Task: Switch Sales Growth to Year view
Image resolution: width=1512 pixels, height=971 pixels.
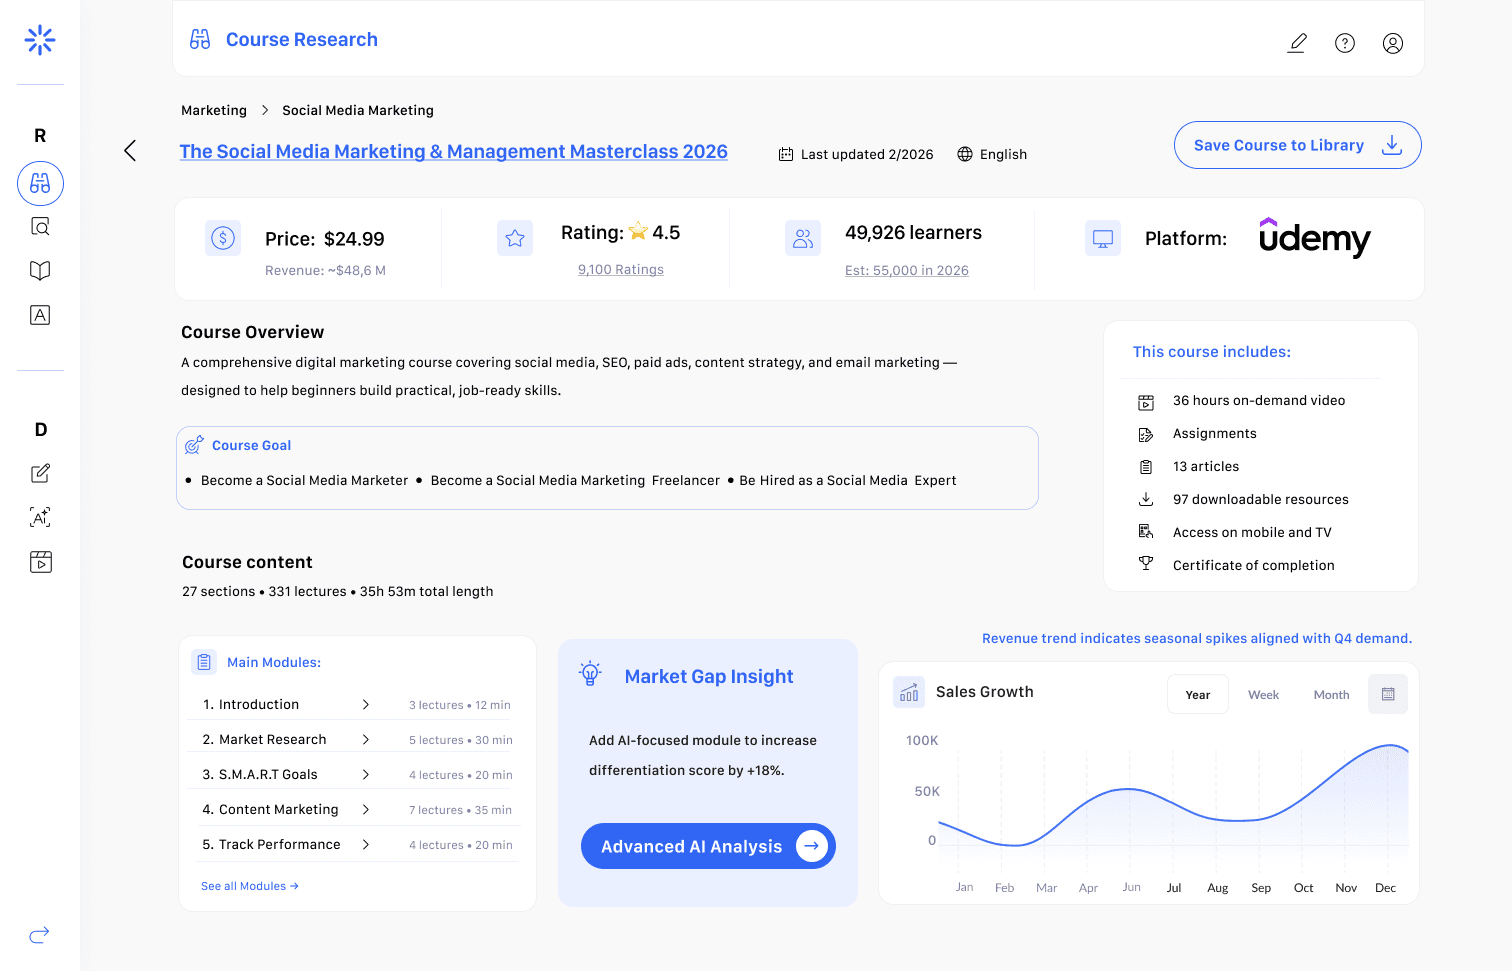Action: 1198,694
